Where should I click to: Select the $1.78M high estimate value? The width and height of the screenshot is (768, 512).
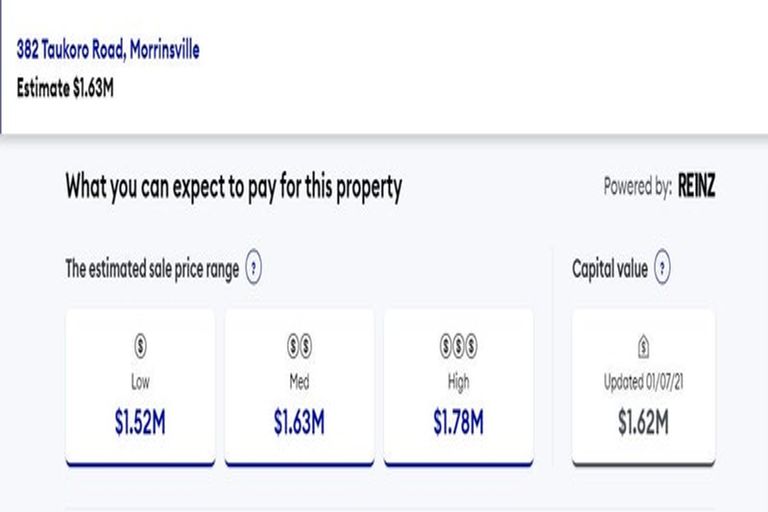(458, 423)
